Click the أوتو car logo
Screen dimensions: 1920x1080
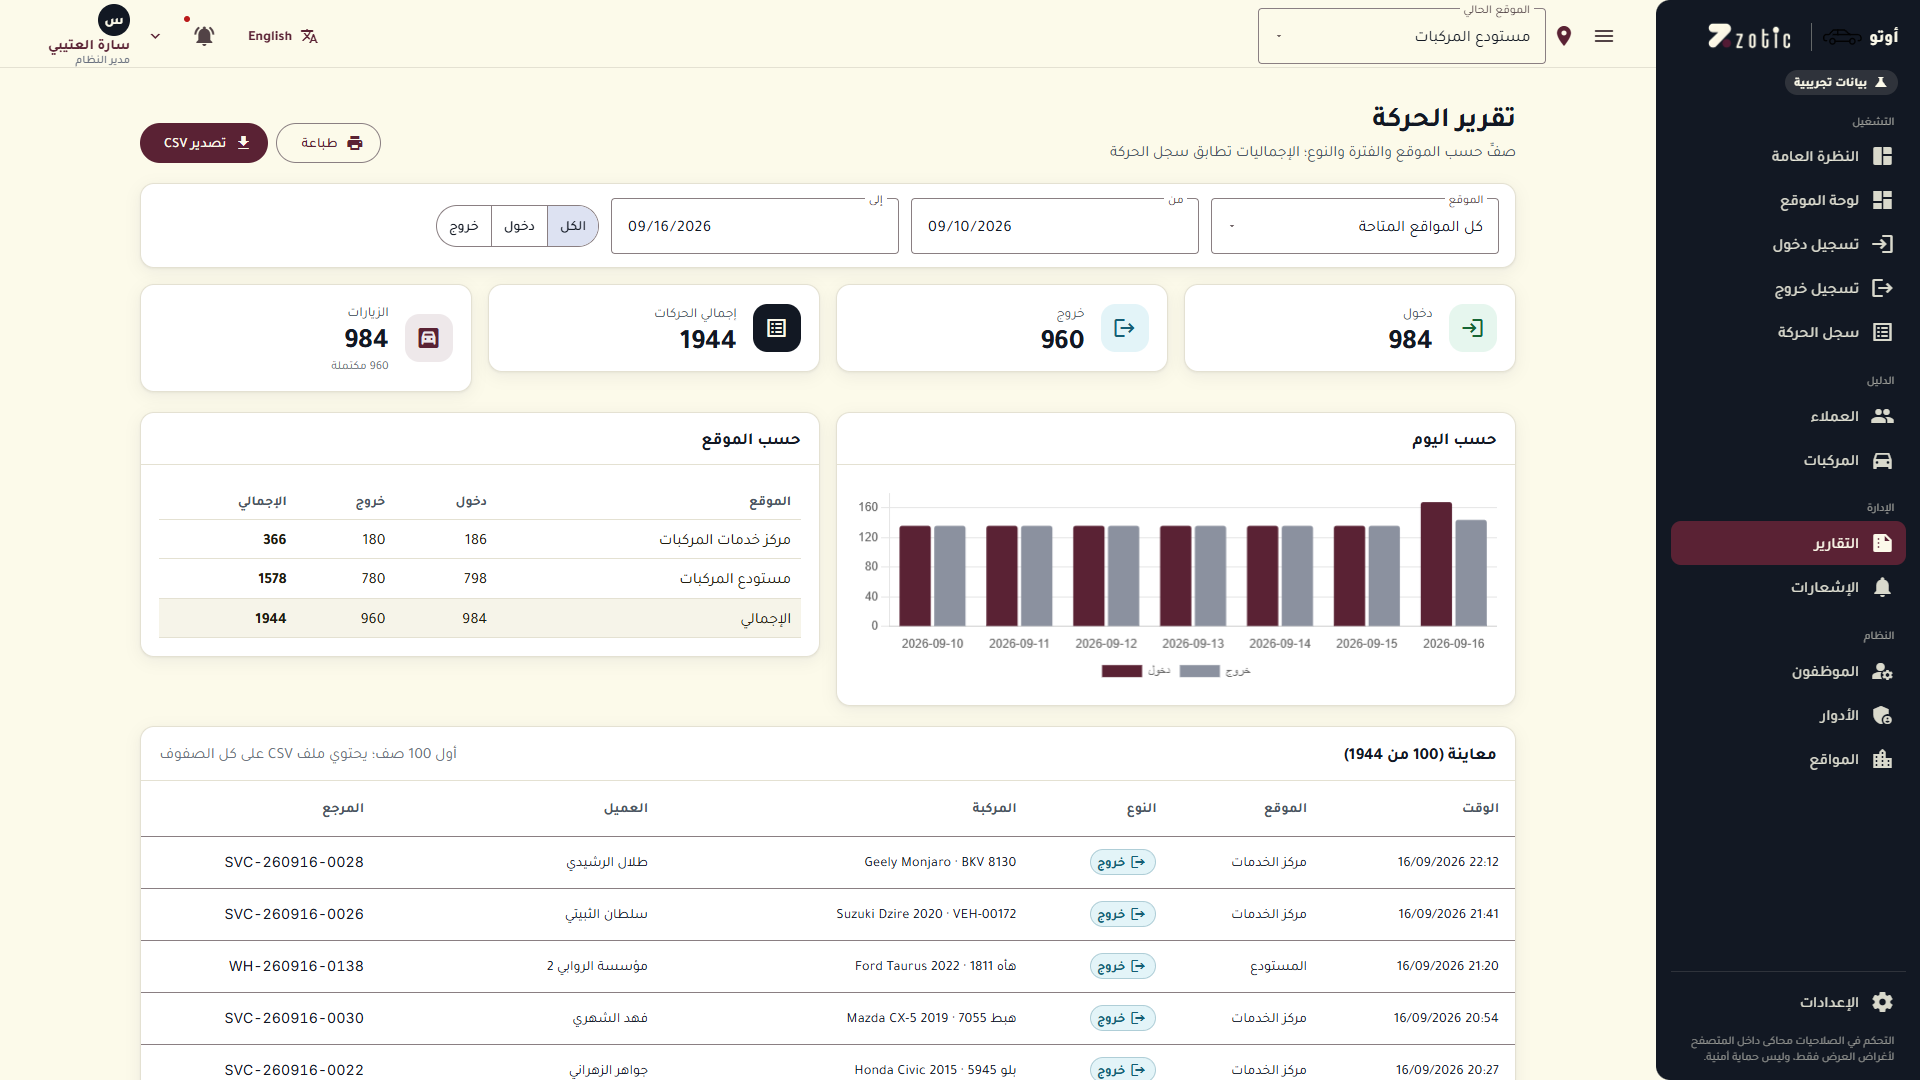[x=1860, y=37]
